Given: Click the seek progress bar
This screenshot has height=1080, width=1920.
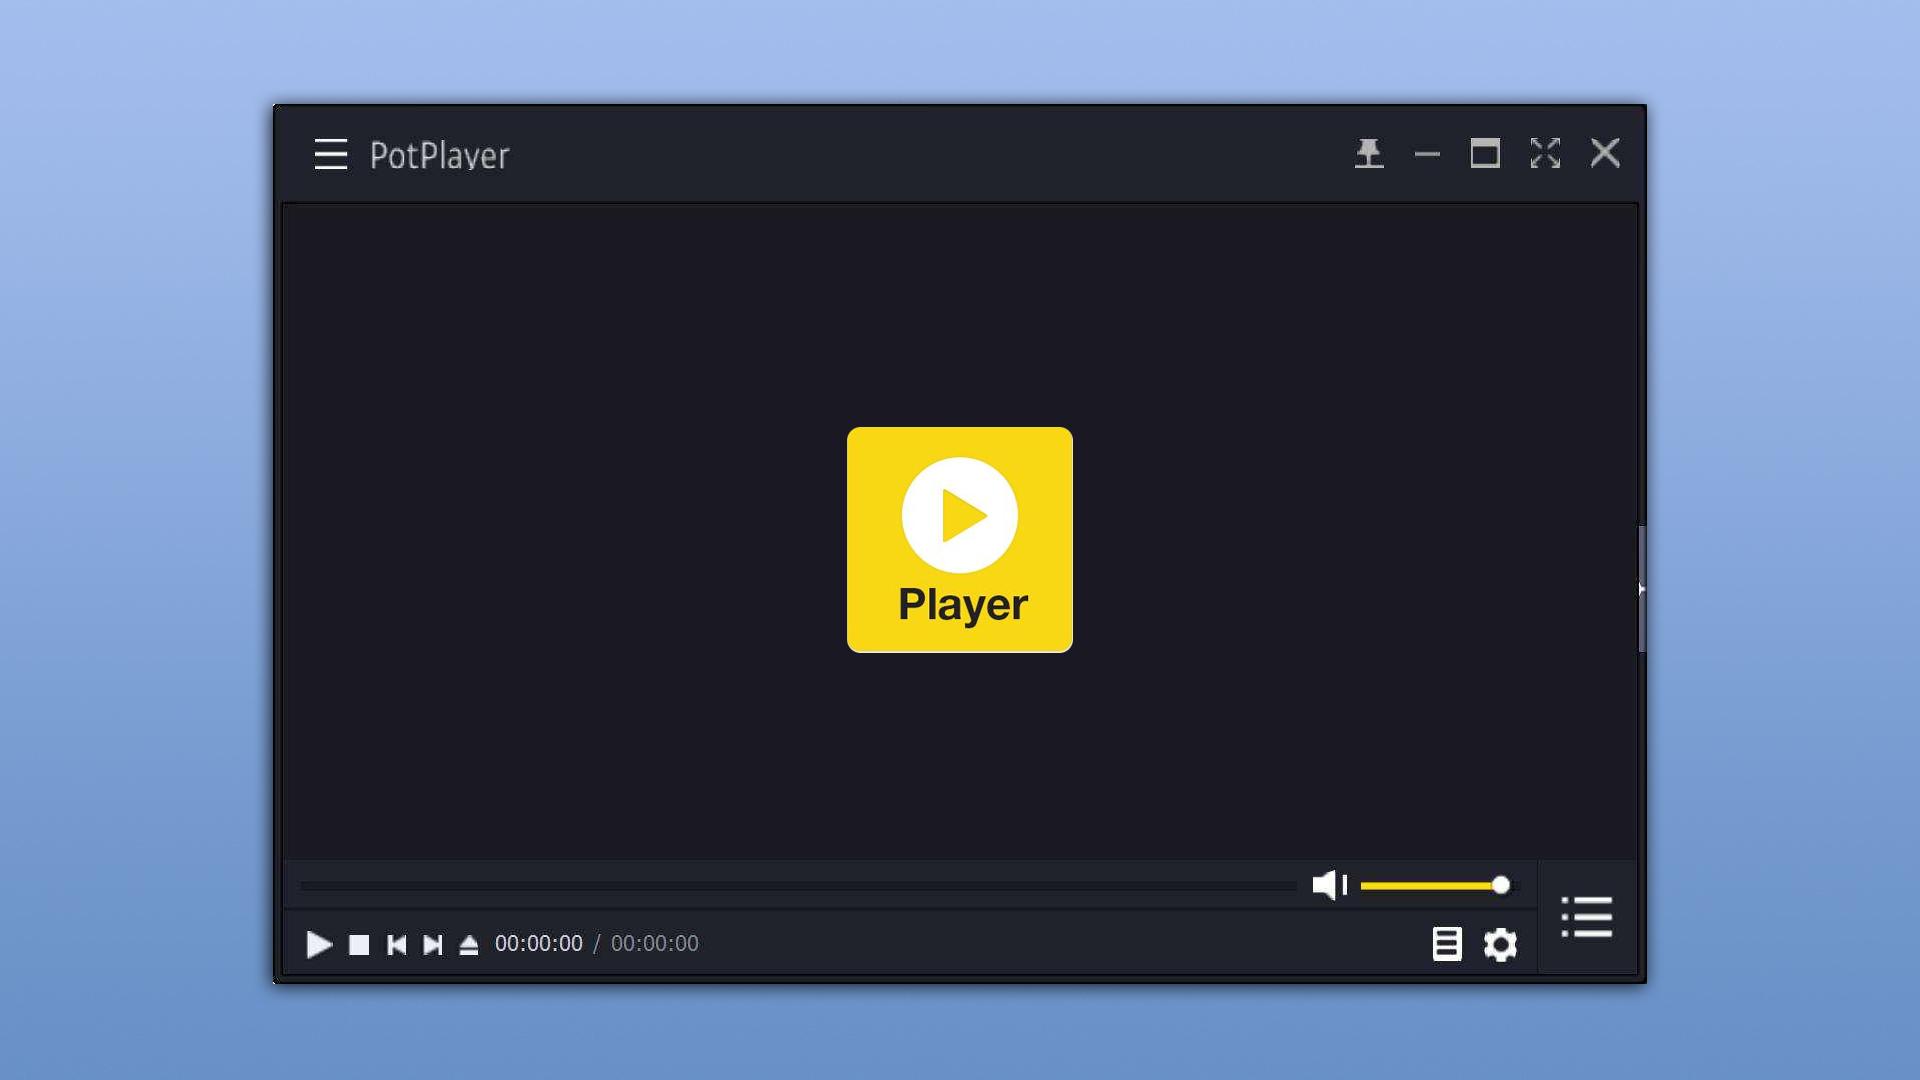Looking at the screenshot, I should point(797,885).
